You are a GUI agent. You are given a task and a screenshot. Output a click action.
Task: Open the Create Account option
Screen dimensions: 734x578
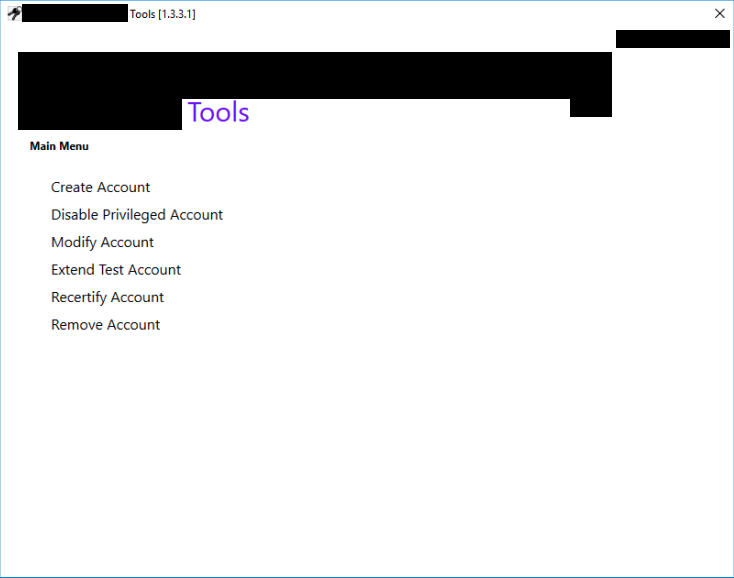(x=100, y=187)
